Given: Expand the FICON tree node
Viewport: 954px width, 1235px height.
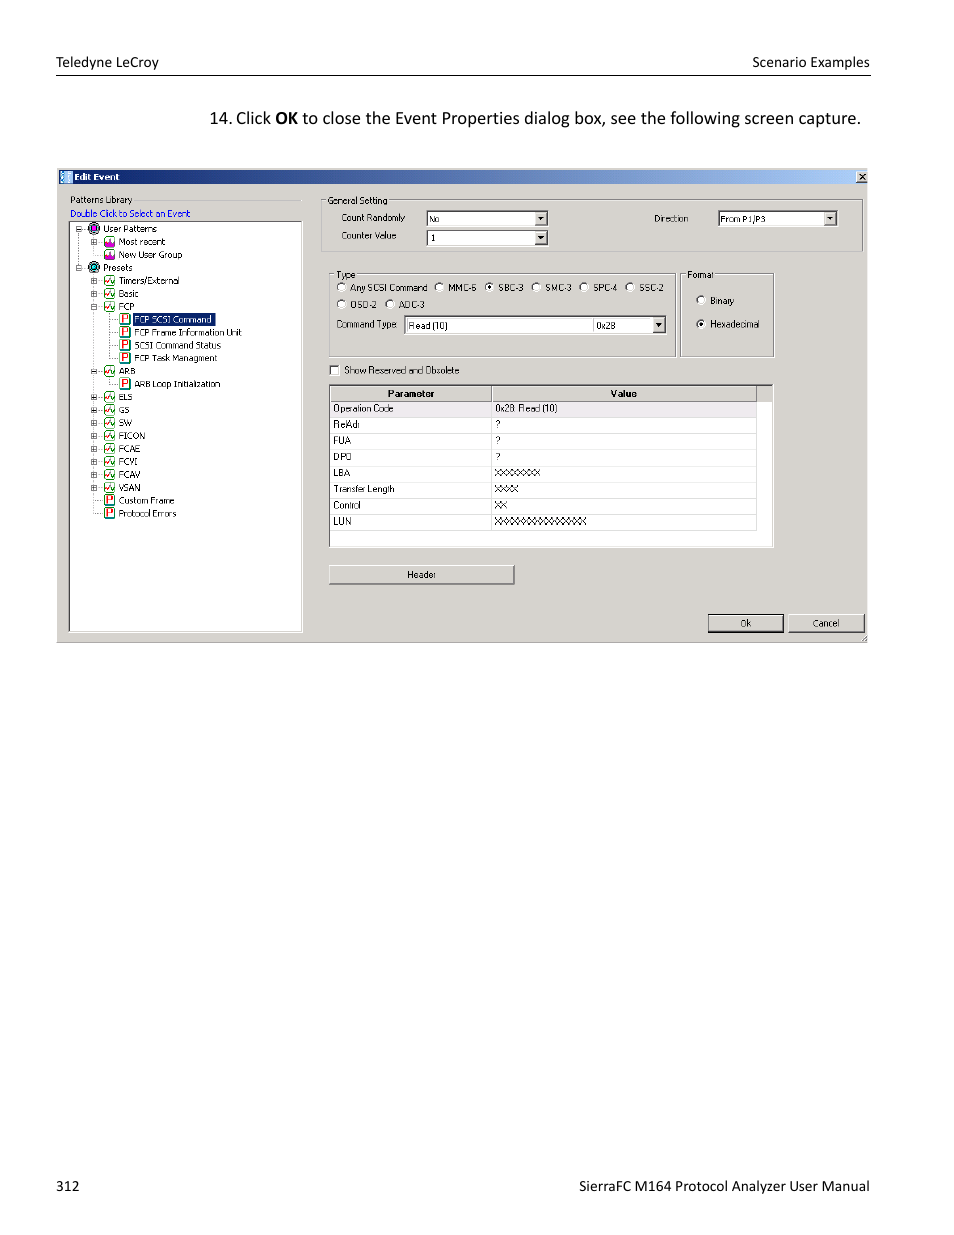Looking at the screenshot, I should (x=94, y=436).
